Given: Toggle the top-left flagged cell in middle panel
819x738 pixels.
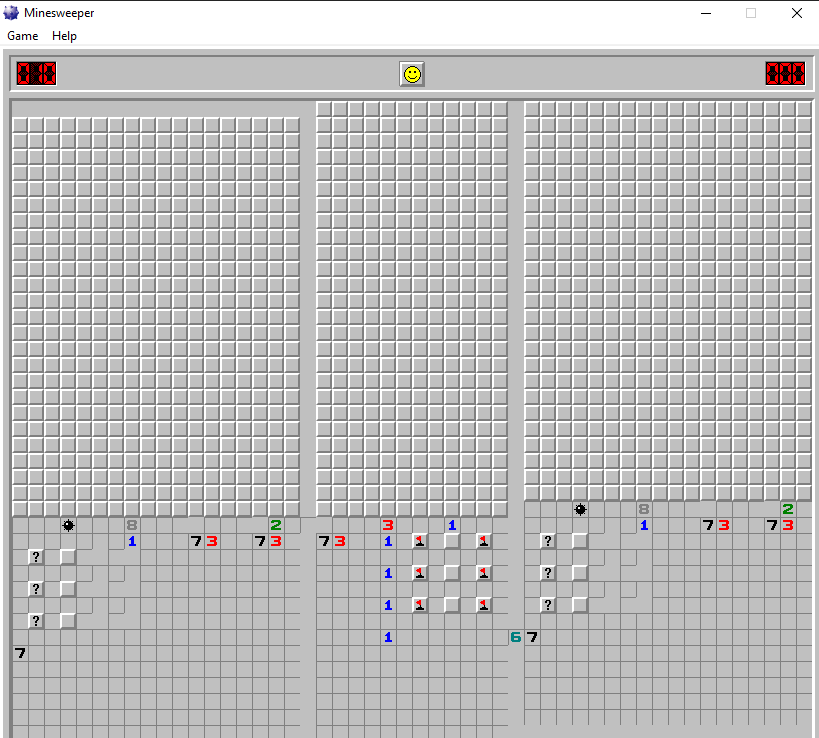Looking at the screenshot, I should (420, 541).
